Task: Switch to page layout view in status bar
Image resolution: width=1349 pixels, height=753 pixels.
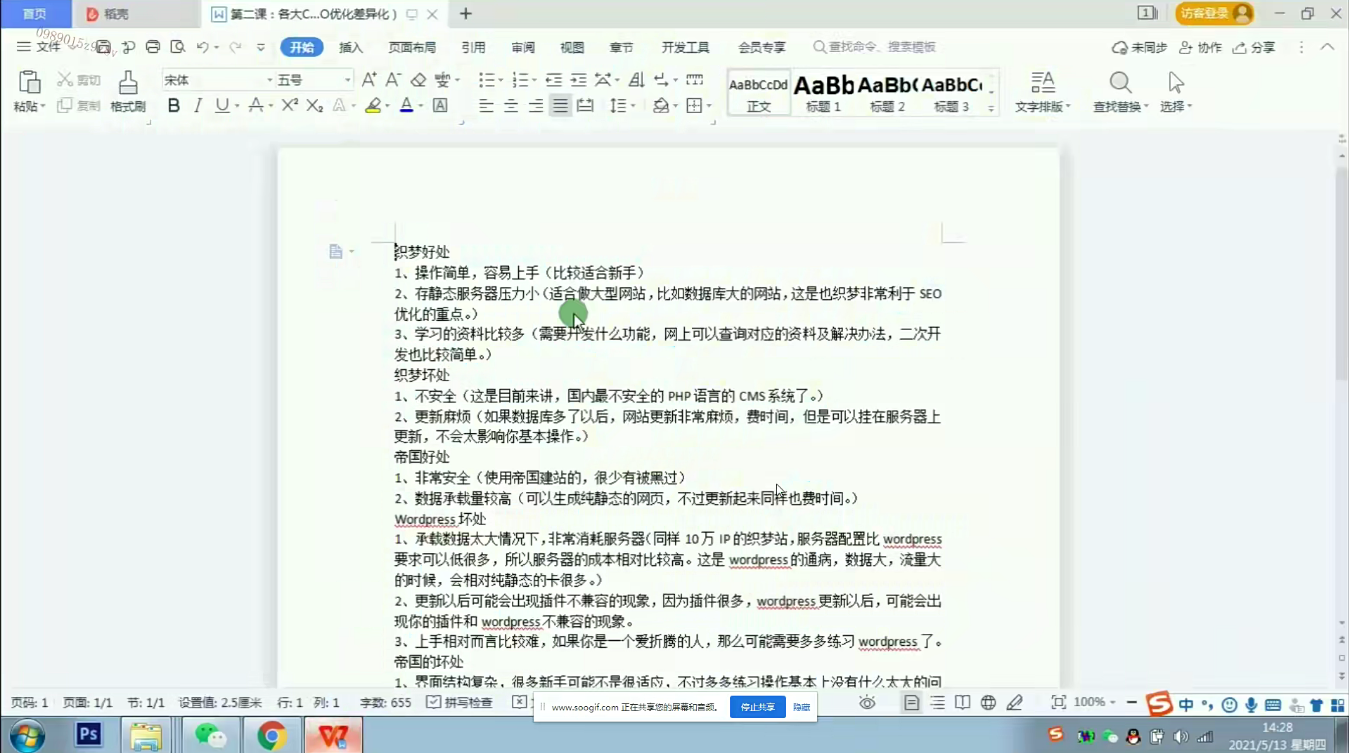Action: pos(911,703)
